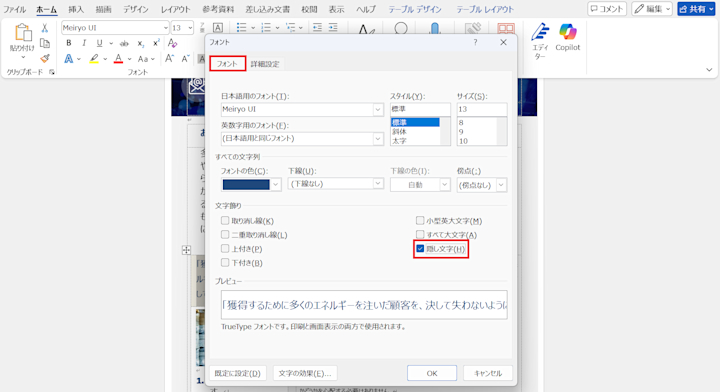Click the サイズ size input field
720x392 pixels.
pos(482,109)
